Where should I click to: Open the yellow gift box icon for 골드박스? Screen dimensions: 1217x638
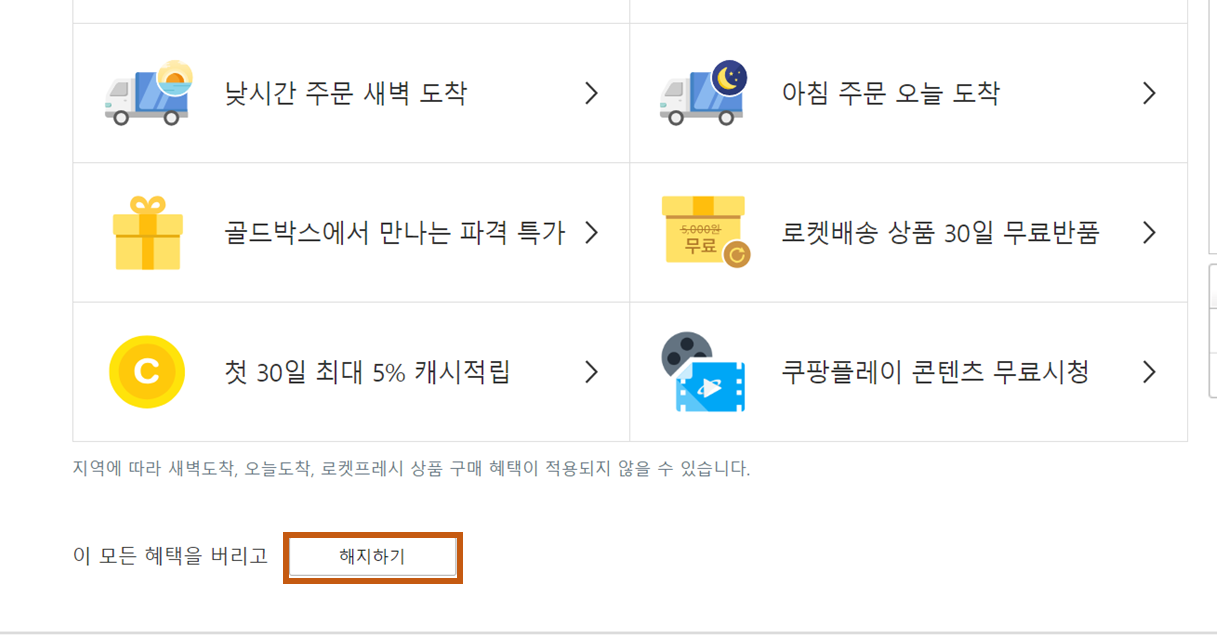point(146,231)
